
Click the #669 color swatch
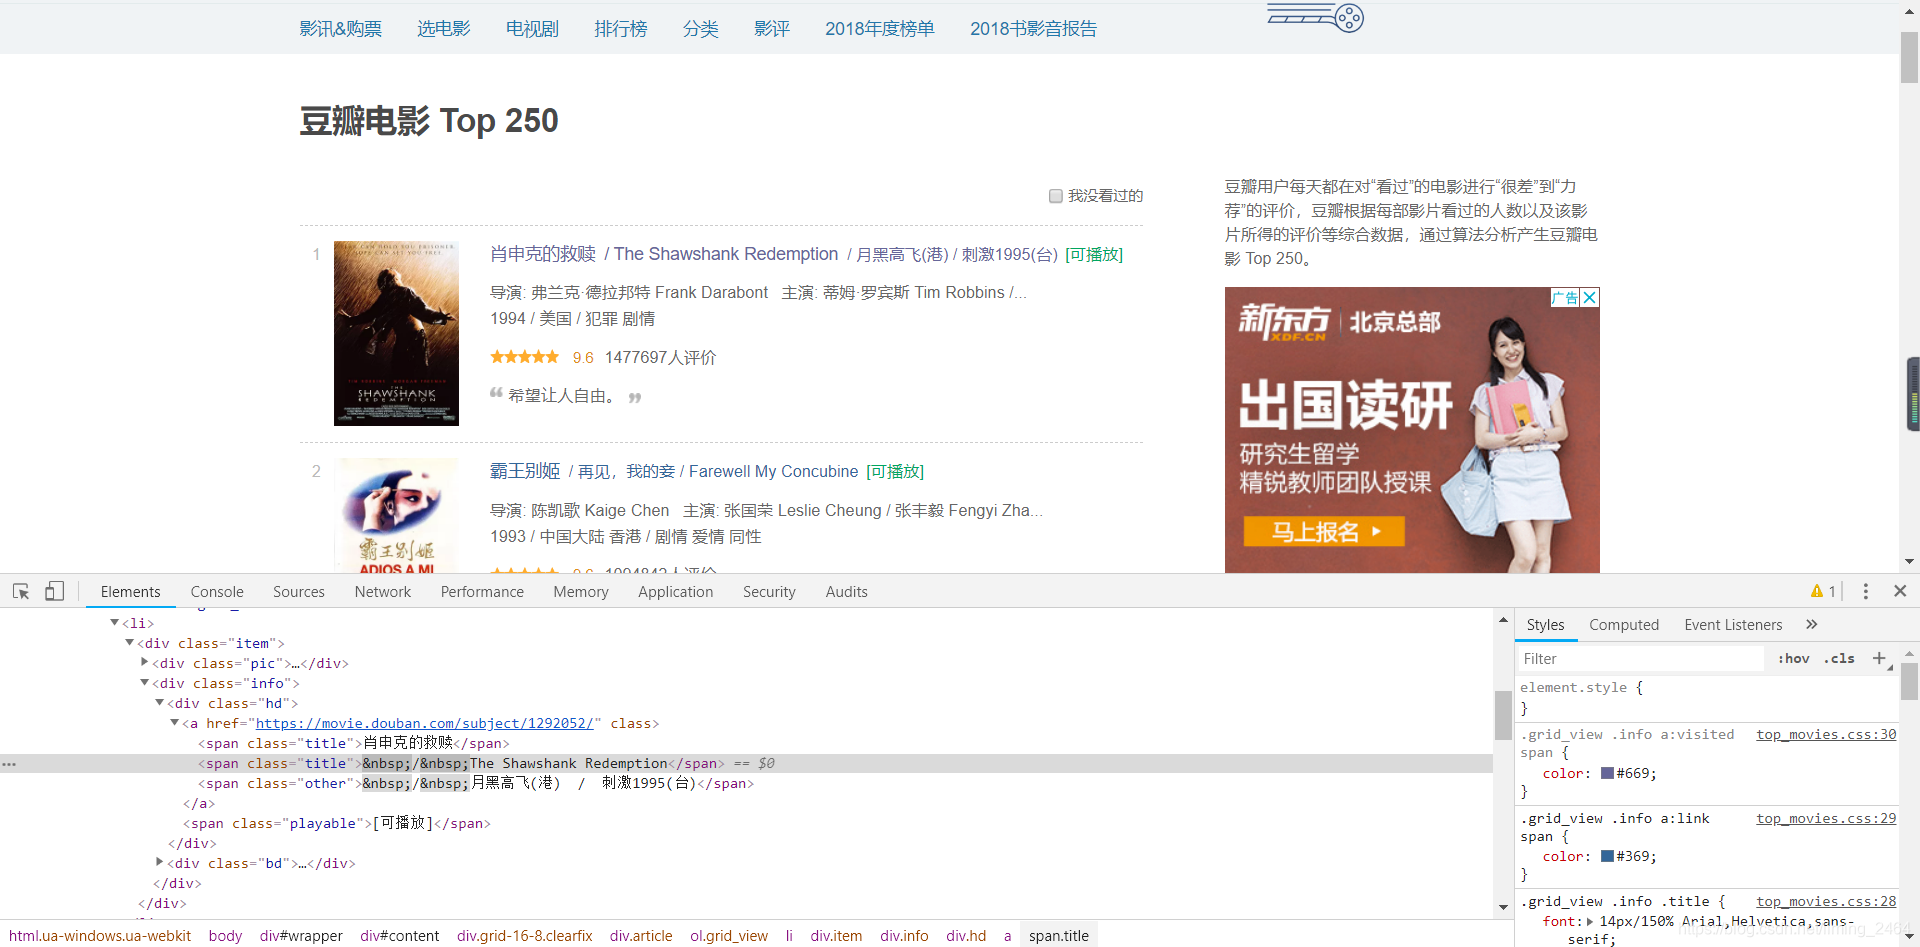pyautogui.click(x=1608, y=773)
